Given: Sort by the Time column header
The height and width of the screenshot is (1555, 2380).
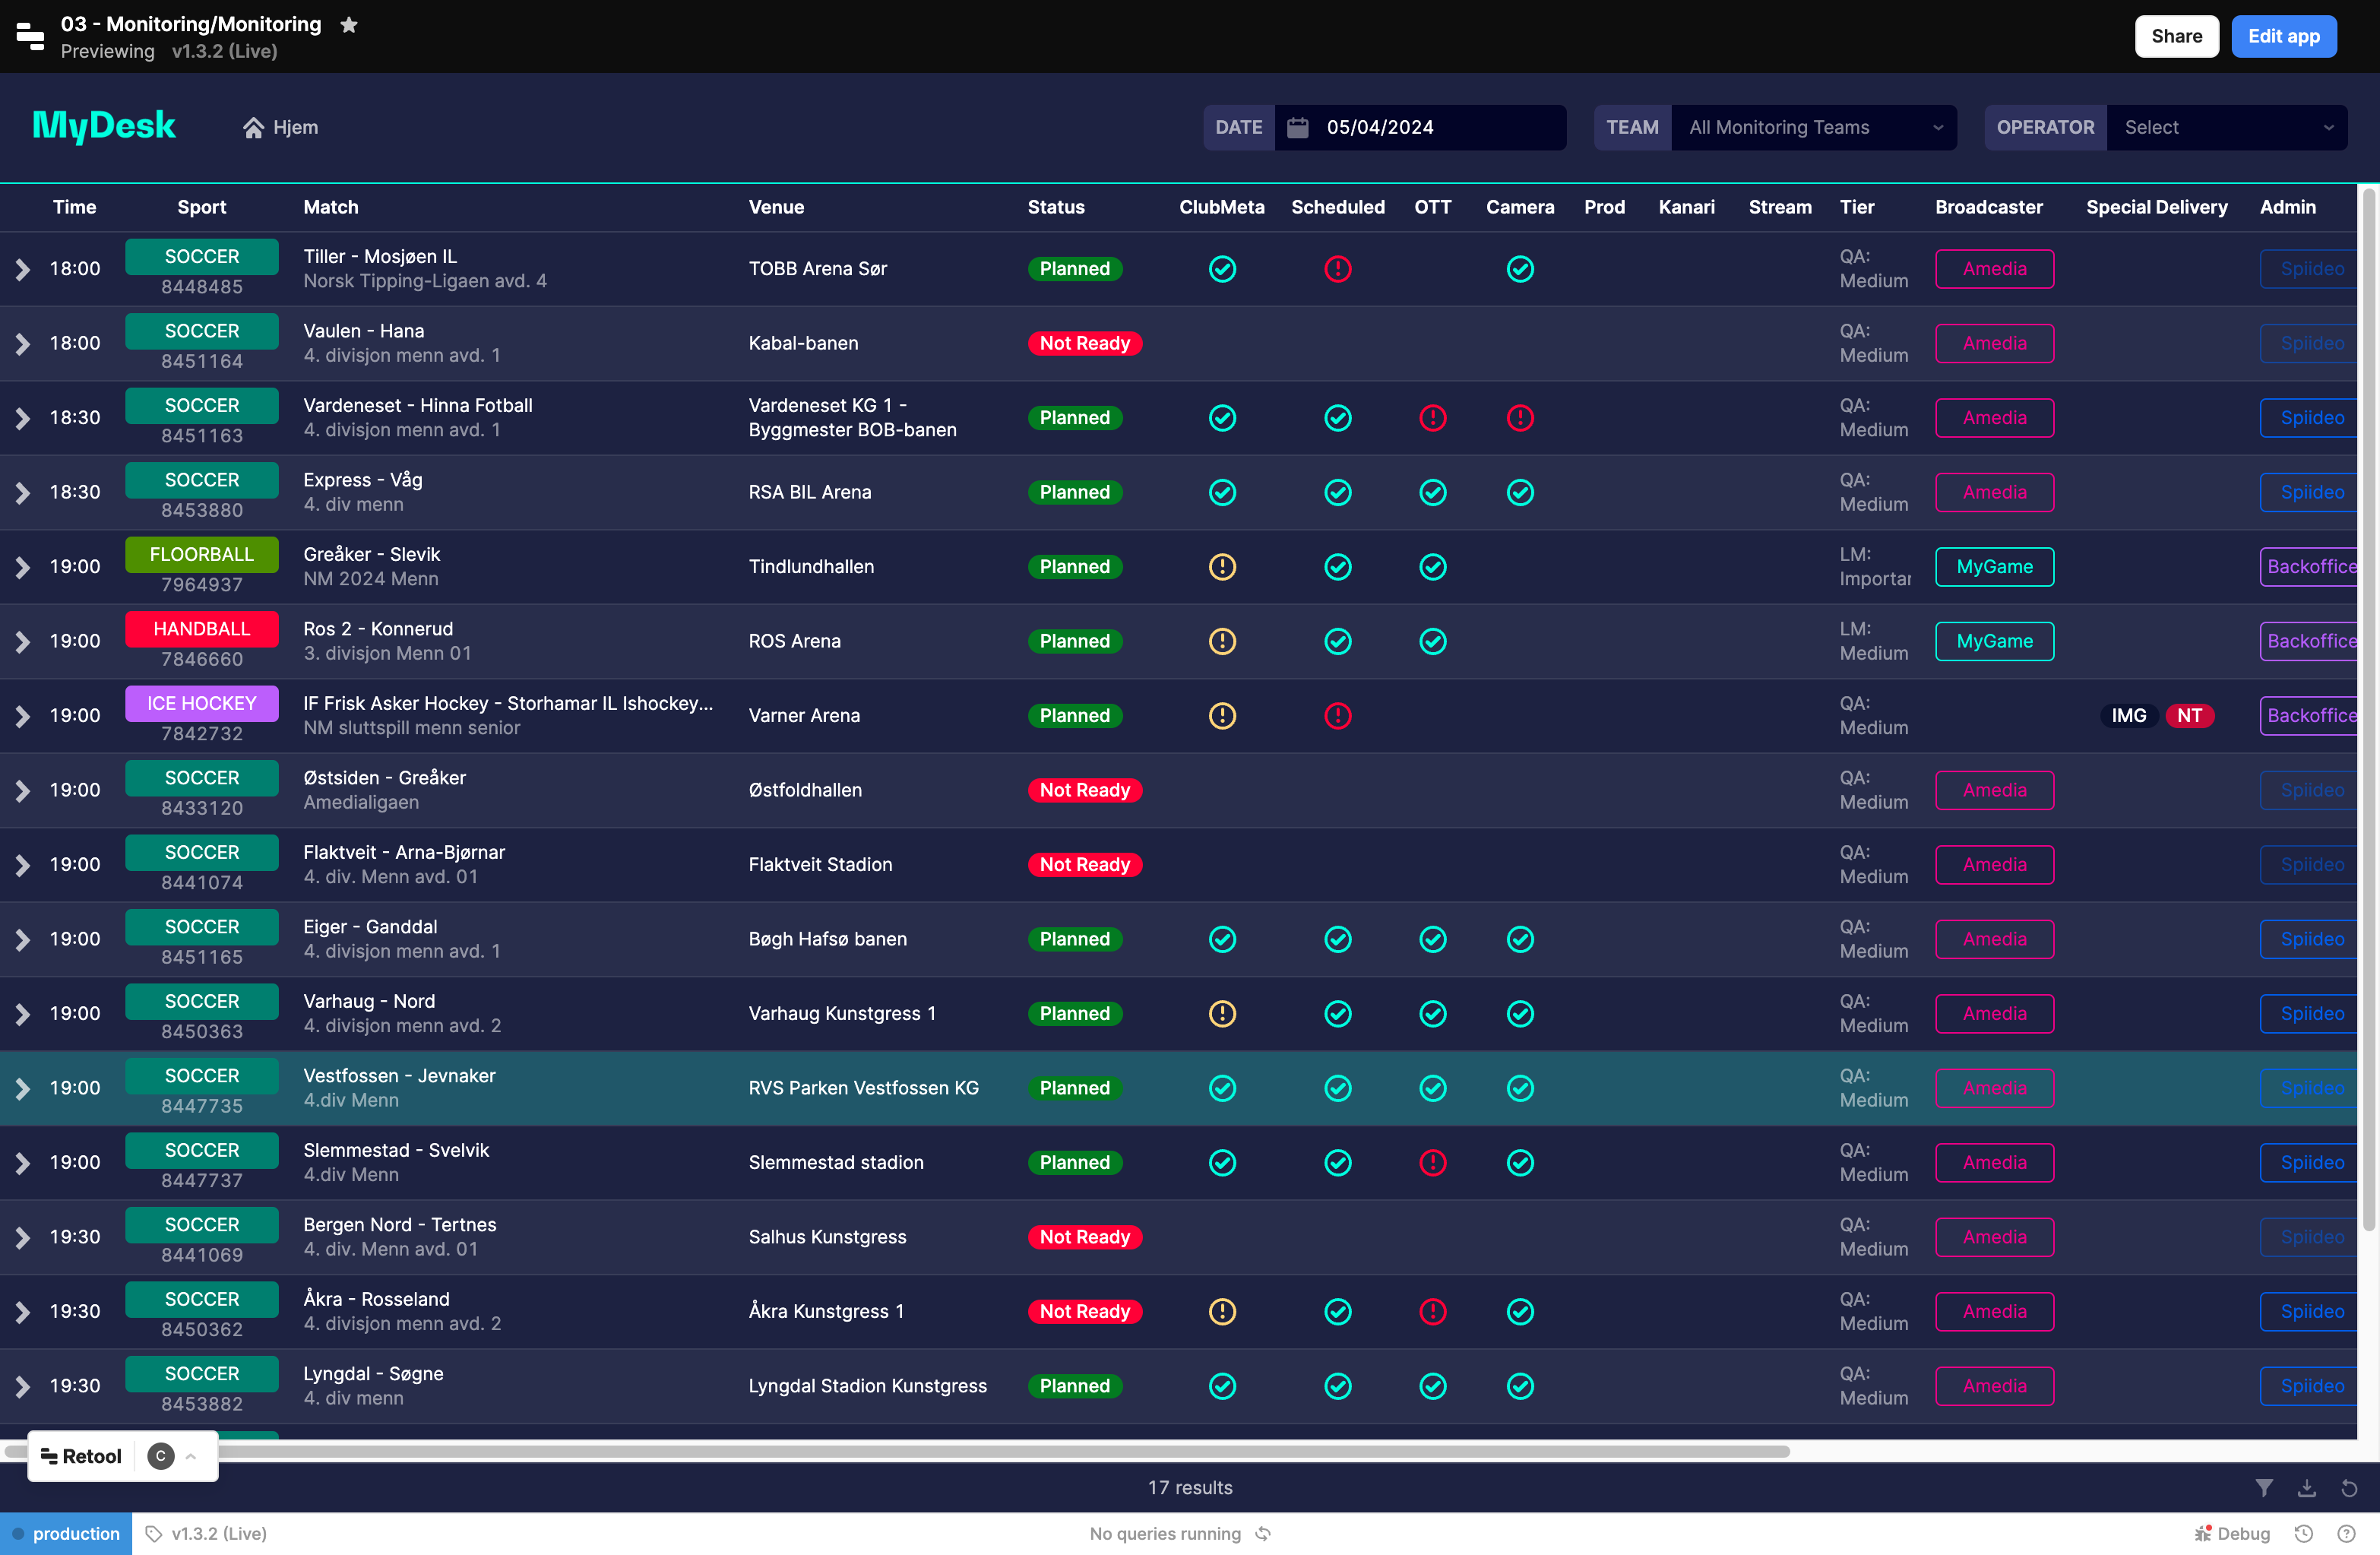Looking at the screenshot, I should (x=74, y=207).
